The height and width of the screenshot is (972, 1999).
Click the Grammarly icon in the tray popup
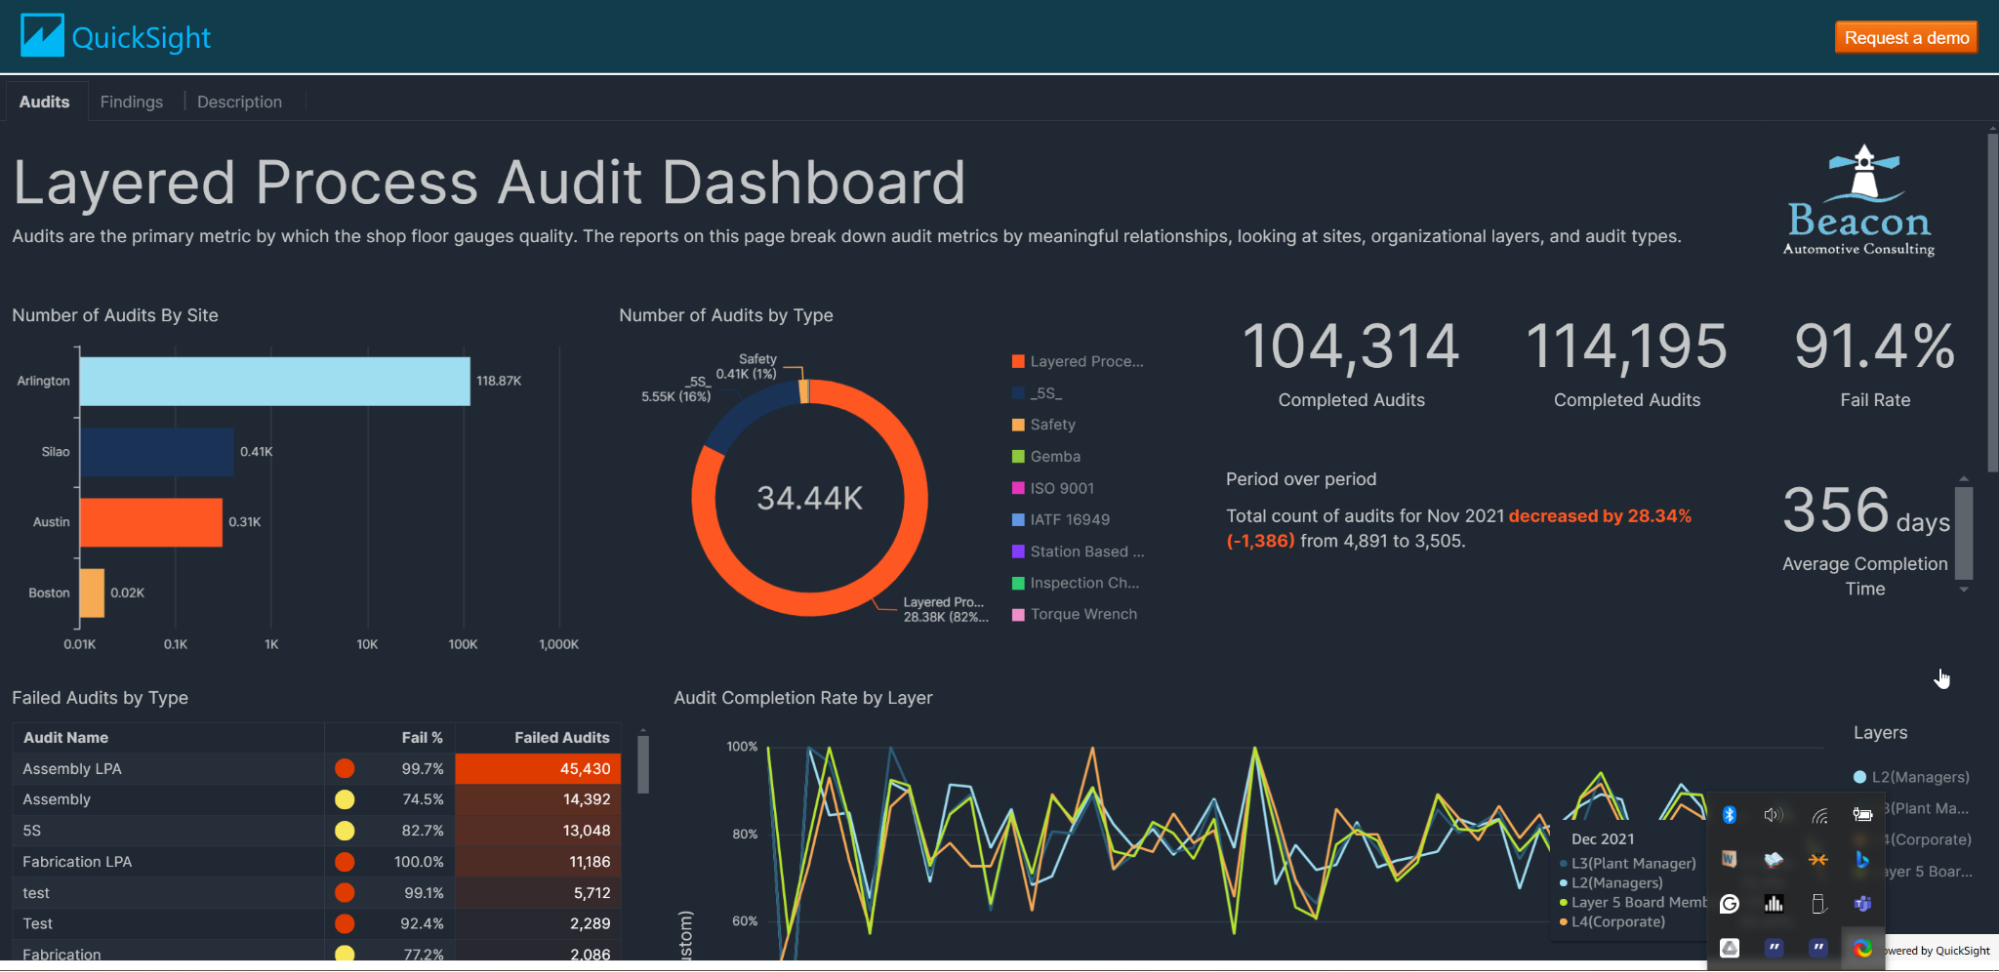pyautogui.click(x=1729, y=904)
